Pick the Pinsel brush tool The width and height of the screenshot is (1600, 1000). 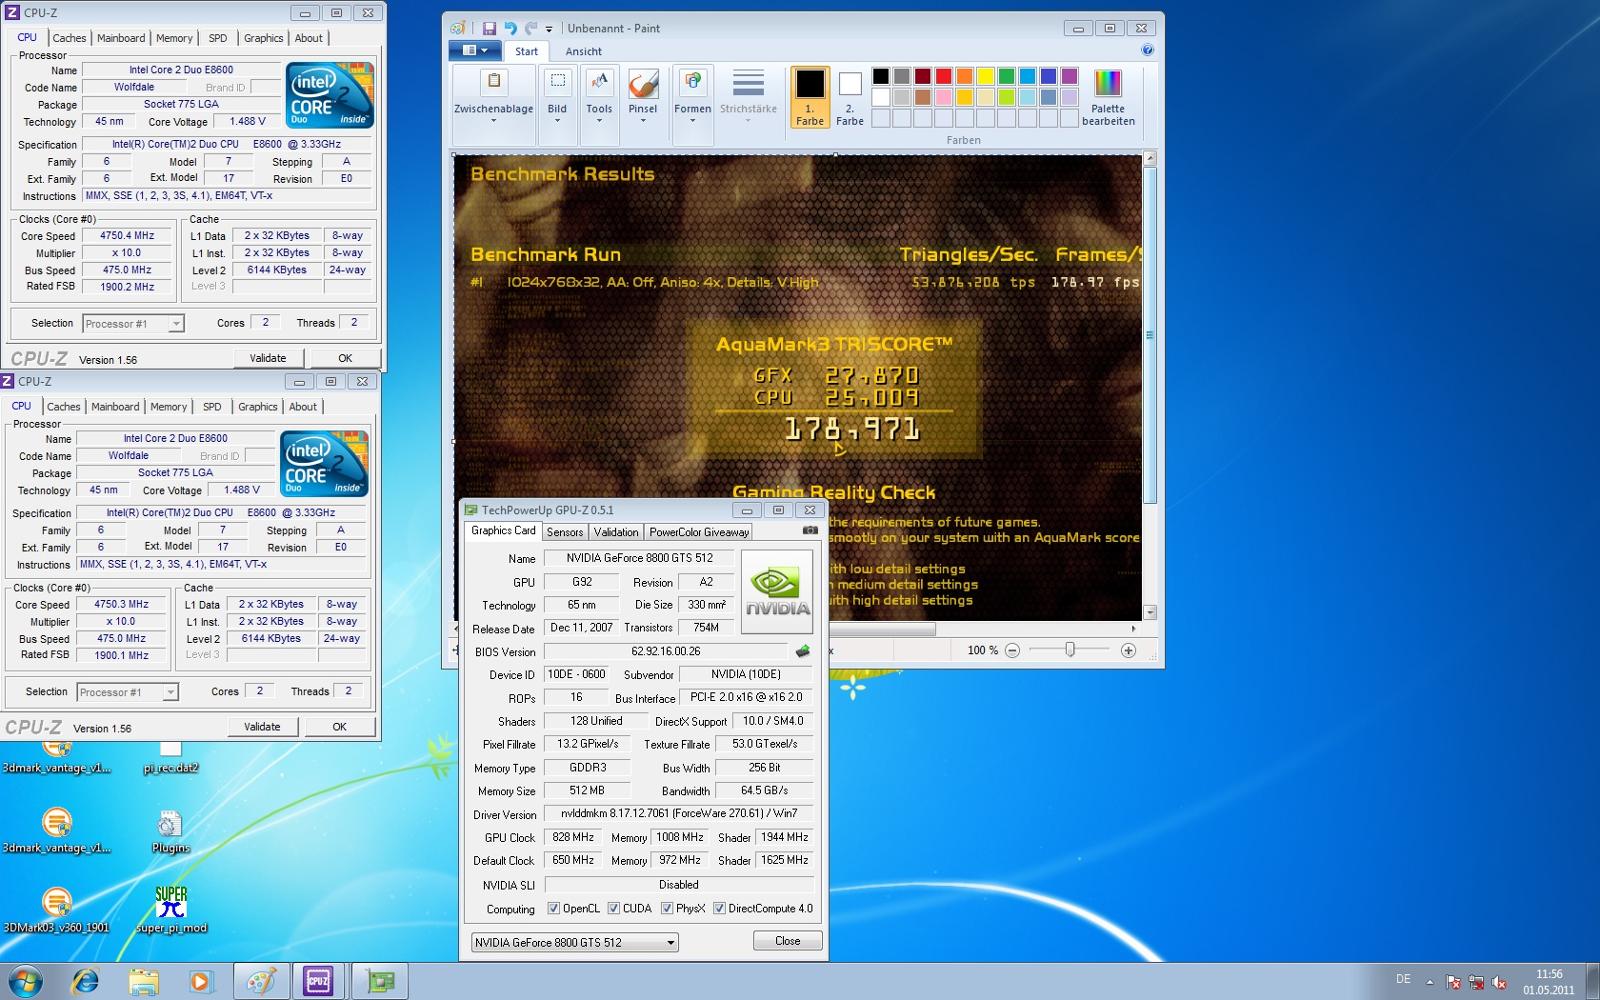click(643, 82)
